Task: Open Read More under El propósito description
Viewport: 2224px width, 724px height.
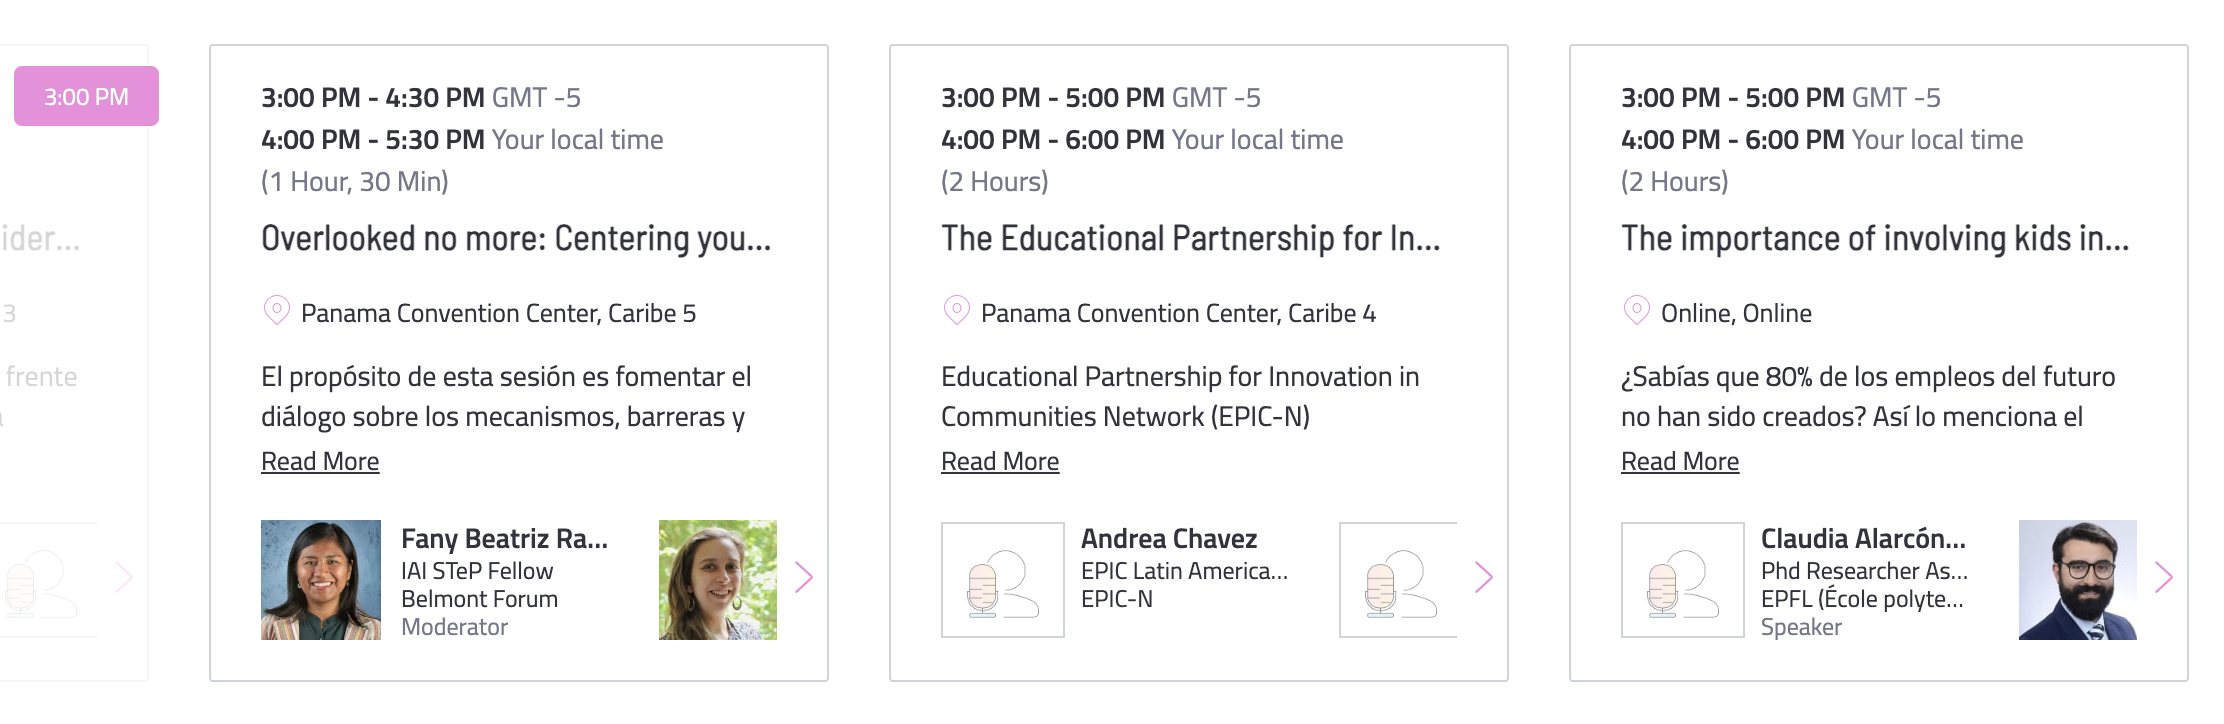Action: tap(320, 461)
